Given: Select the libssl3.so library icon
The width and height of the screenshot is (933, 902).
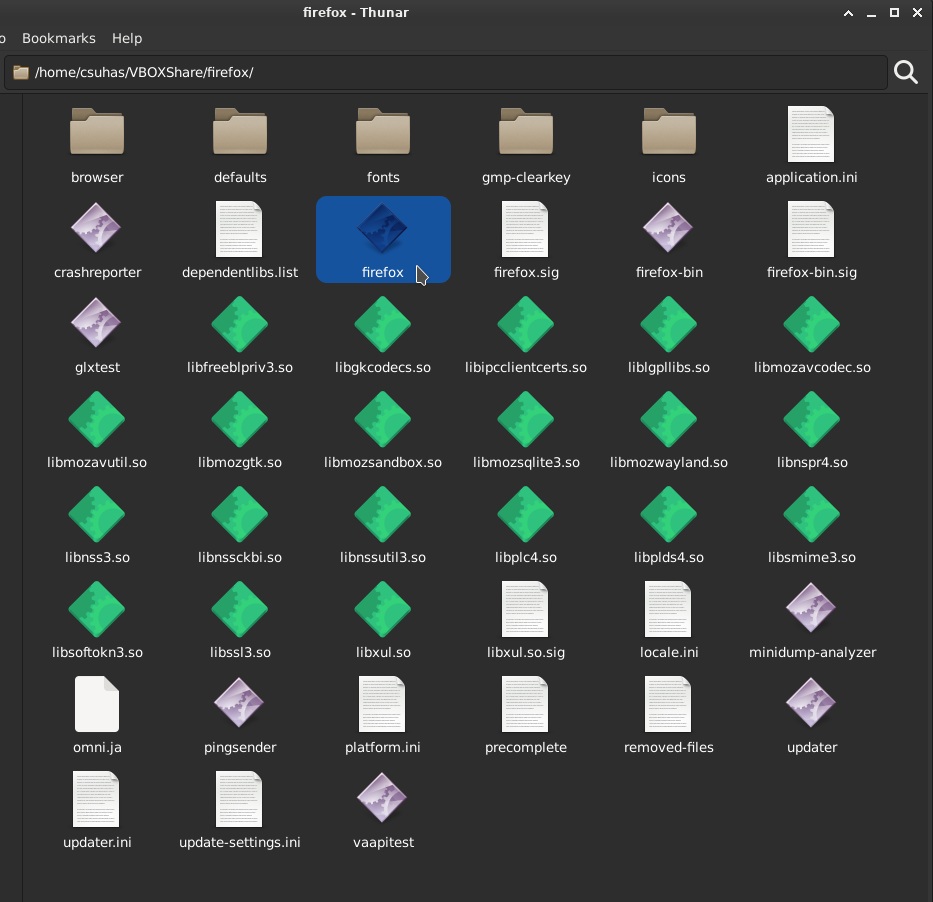Looking at the screenshot, I should point(240,610).
